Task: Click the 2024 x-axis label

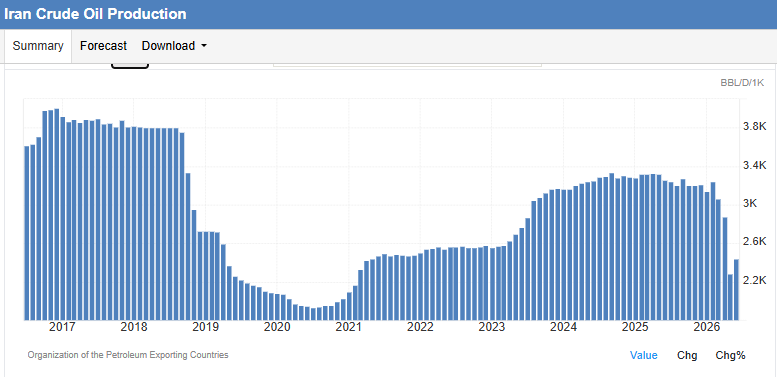Action: pos(563,327)
